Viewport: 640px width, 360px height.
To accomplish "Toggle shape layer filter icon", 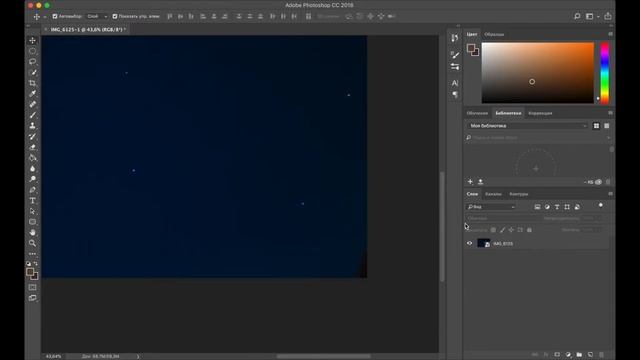I will [x=567, y=207].
